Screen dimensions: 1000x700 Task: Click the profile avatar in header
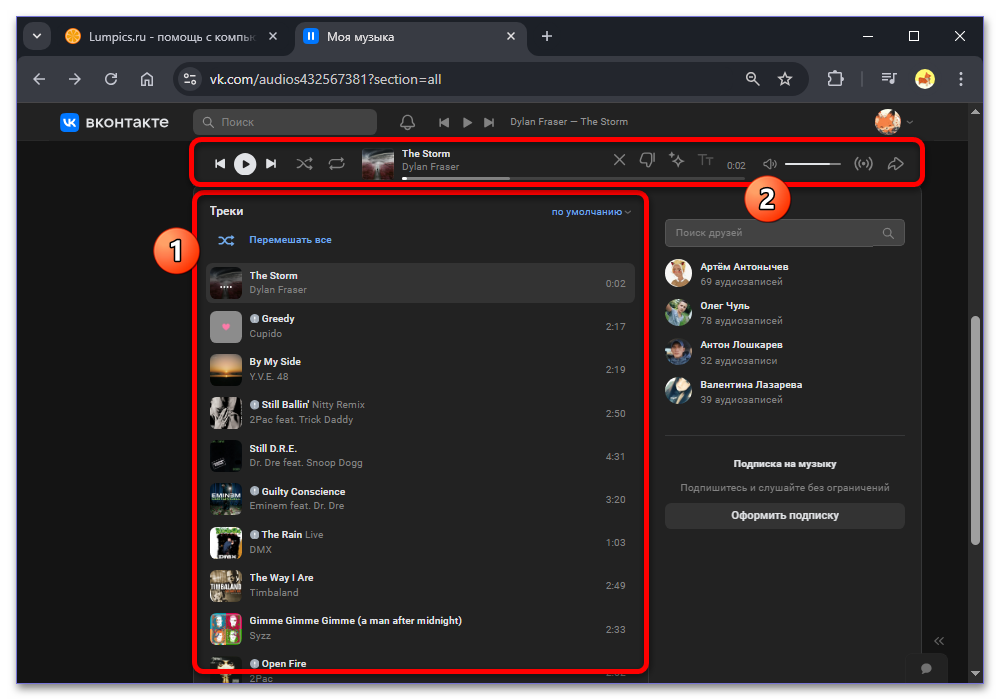pos(888,122)
